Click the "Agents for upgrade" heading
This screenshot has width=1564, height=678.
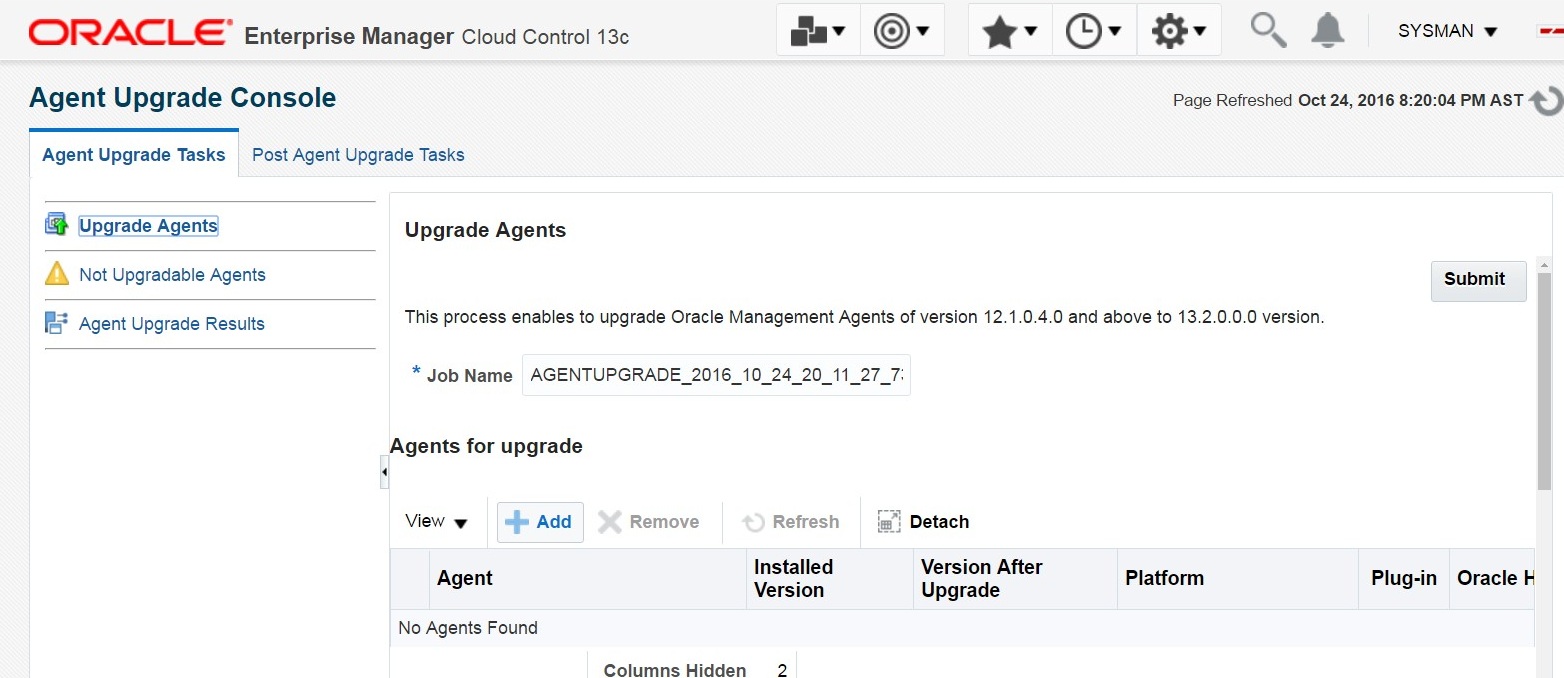coord(486,446)
